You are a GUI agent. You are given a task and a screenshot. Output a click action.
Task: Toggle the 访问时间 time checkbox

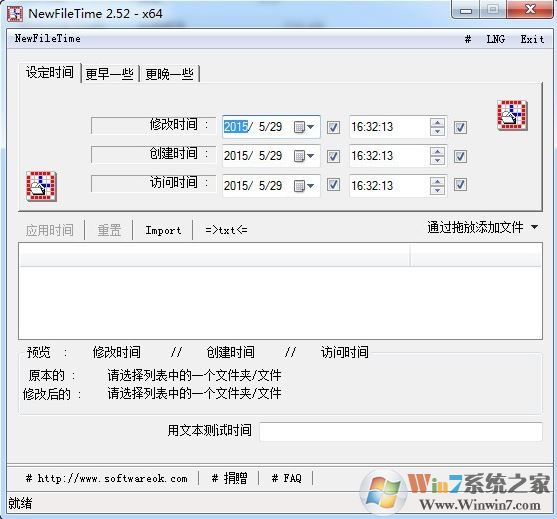(x=460, y=185)
